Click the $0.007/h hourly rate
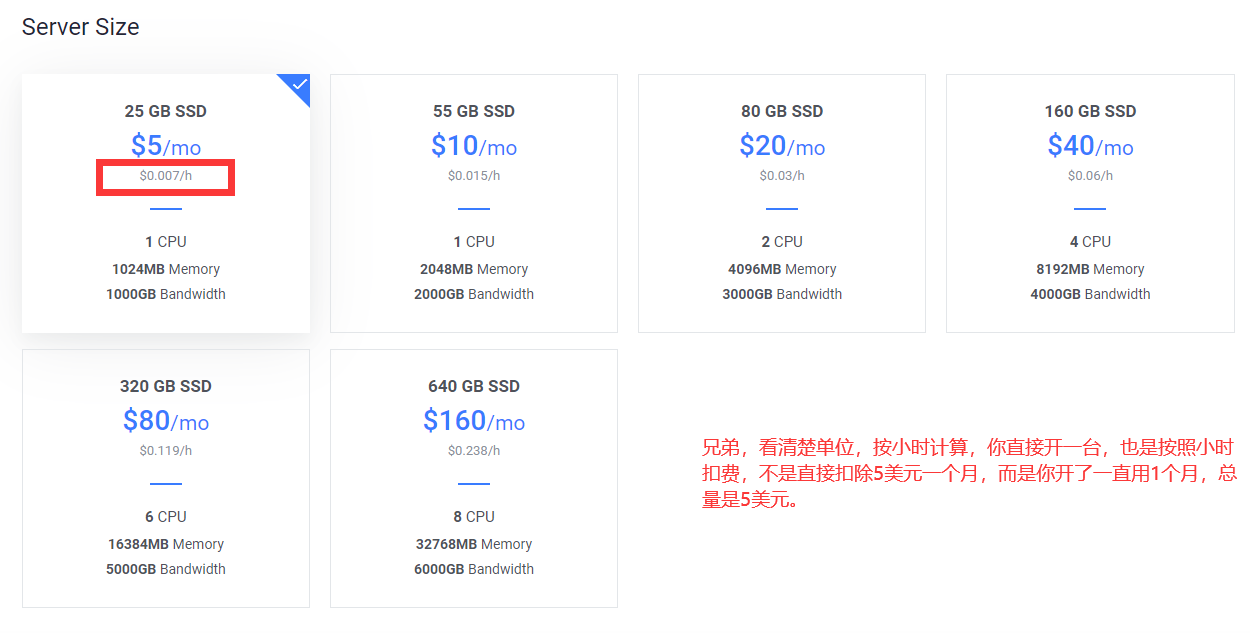 pyautogui.click(x=166, y=176)
